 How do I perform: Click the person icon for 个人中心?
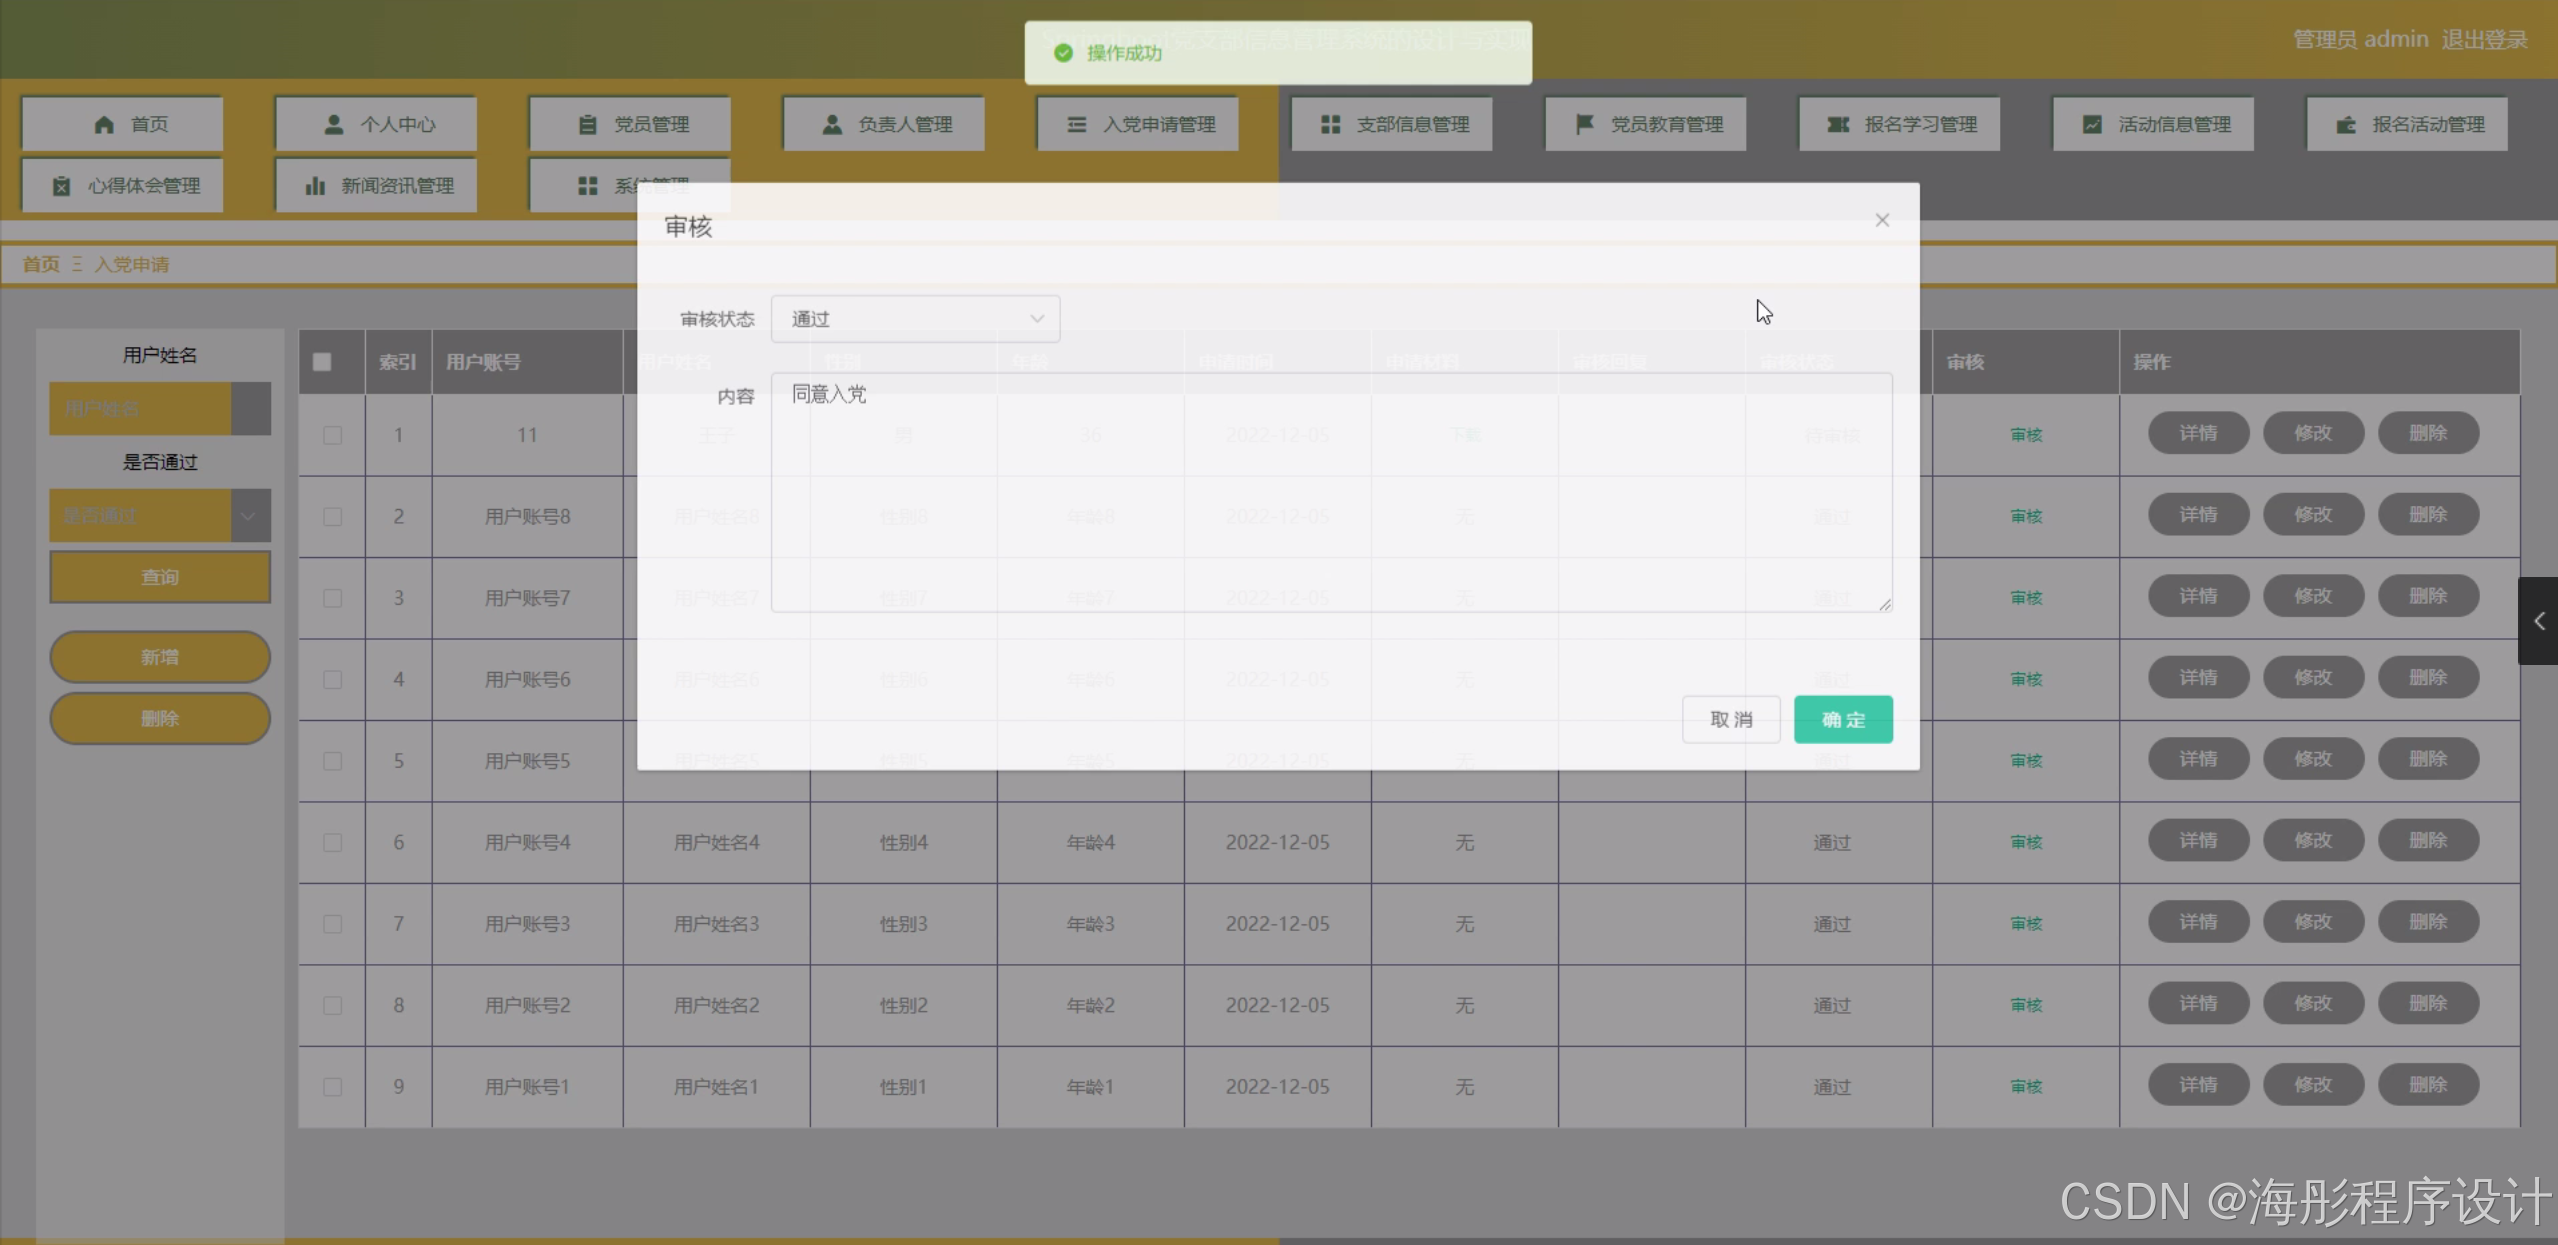(x=334, y=124)
